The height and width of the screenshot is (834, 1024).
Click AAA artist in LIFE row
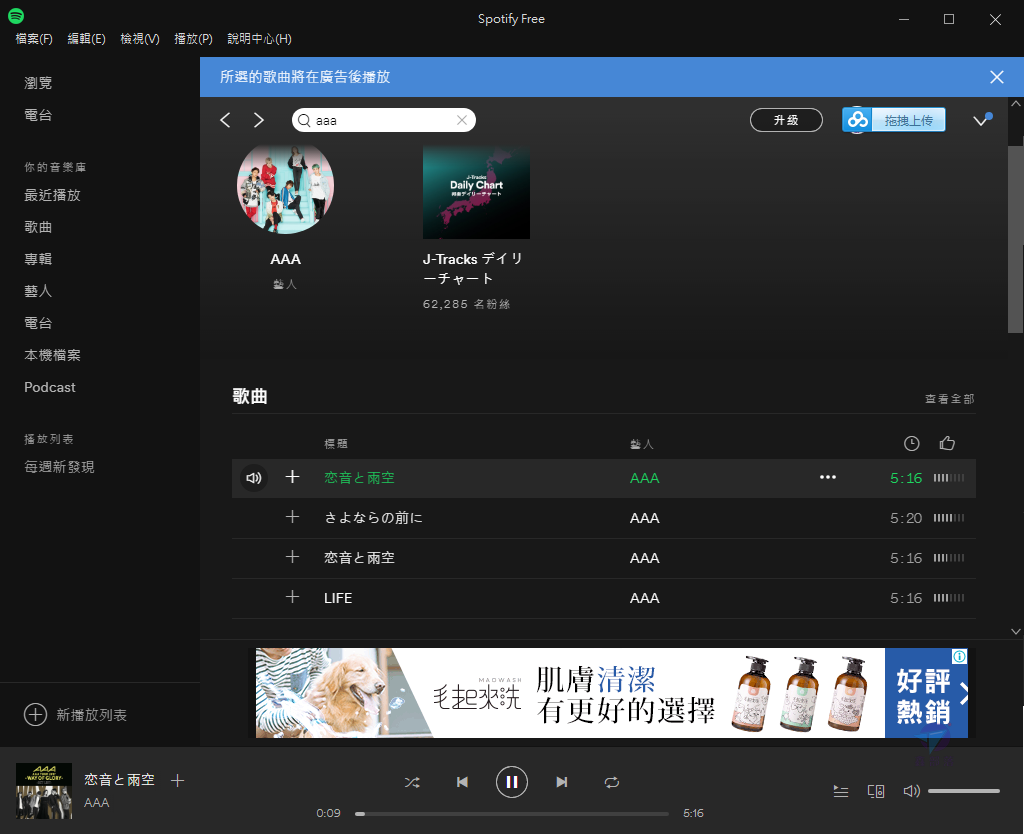click(645, 598)
